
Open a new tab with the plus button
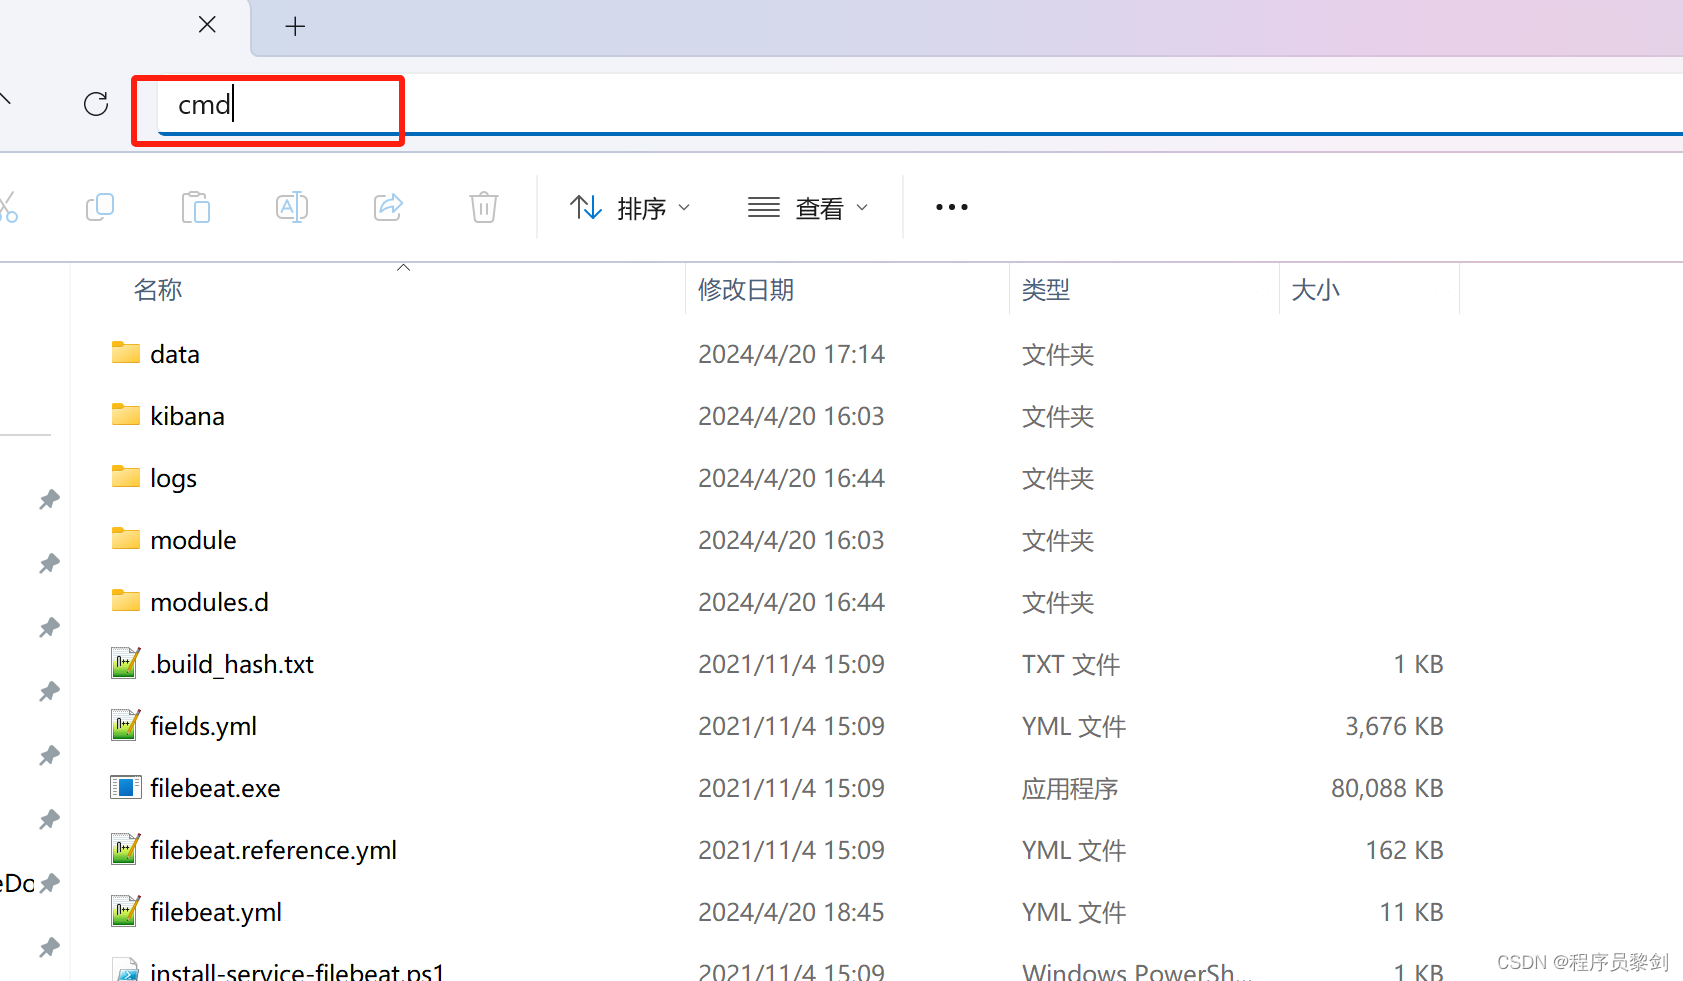294,26
